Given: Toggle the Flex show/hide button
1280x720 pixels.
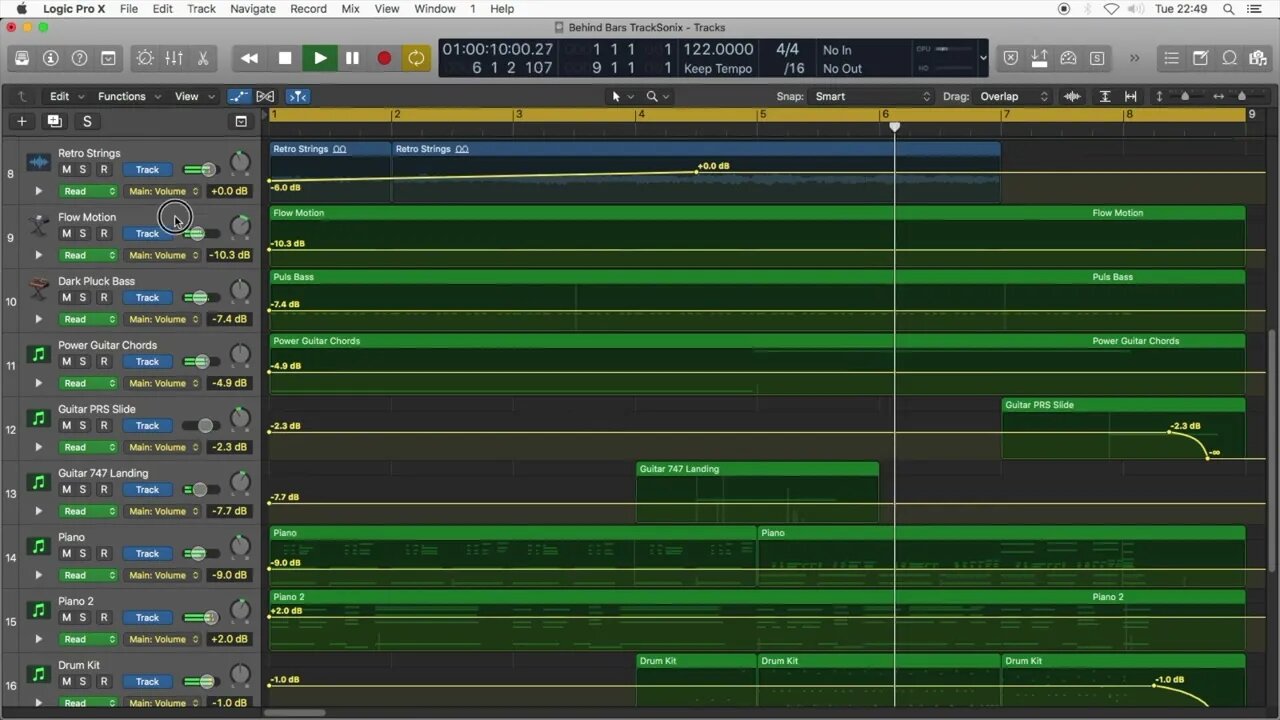Looking at the screenshot, I should tap(265, 96).
